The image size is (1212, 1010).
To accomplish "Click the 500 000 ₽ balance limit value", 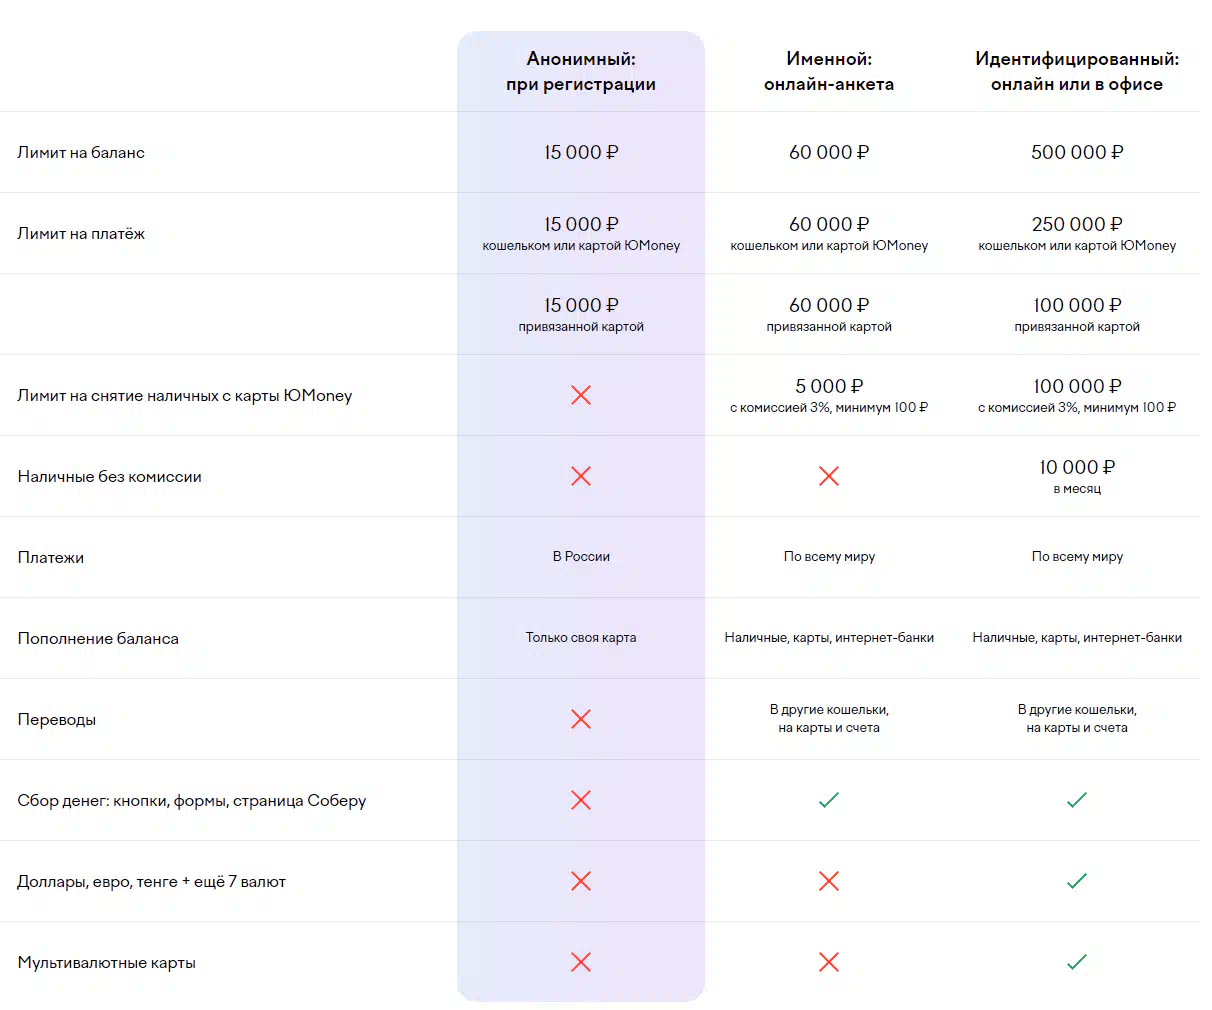I will 1077,153.
